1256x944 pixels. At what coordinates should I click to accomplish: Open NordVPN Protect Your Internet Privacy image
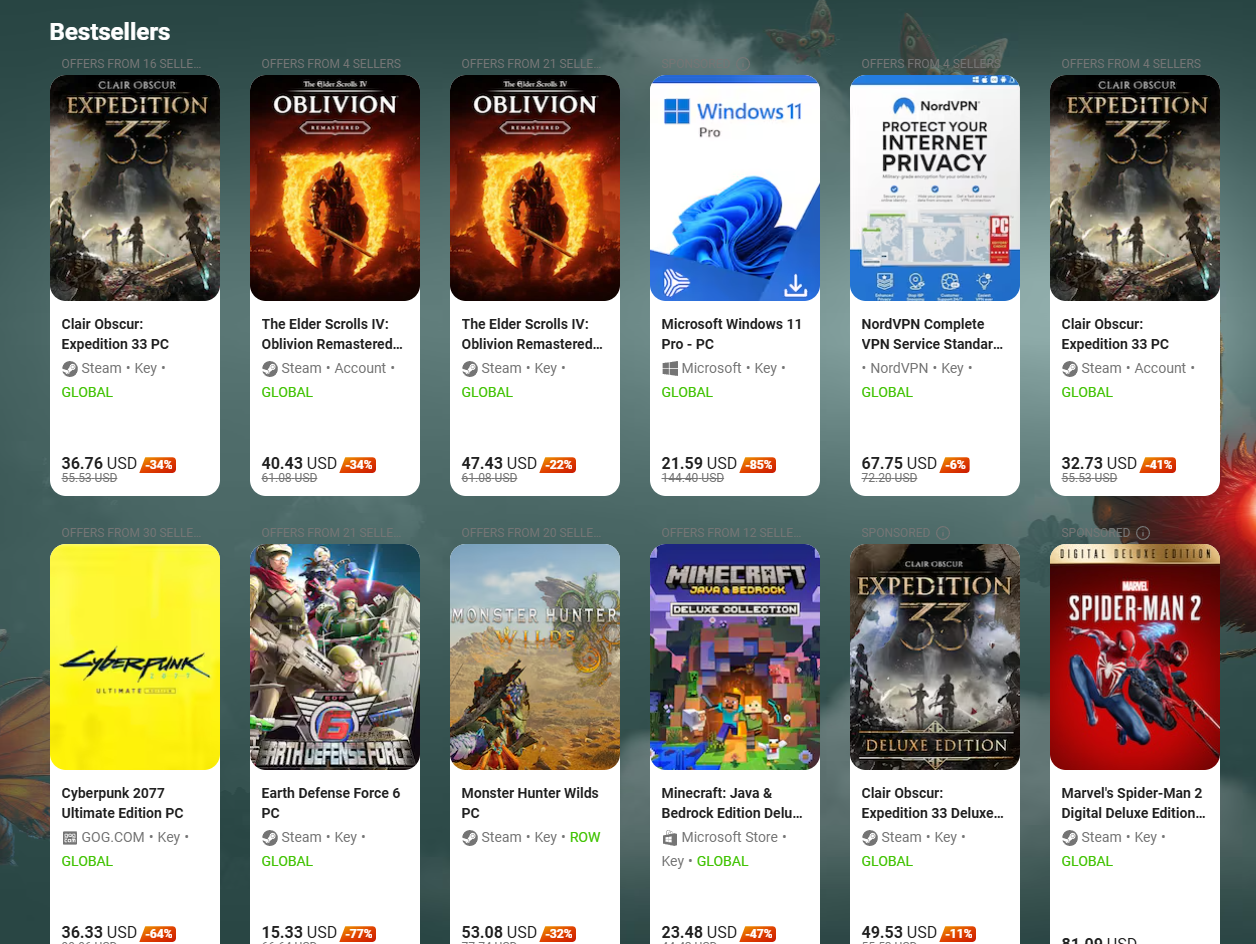click(x=935, y=188)
